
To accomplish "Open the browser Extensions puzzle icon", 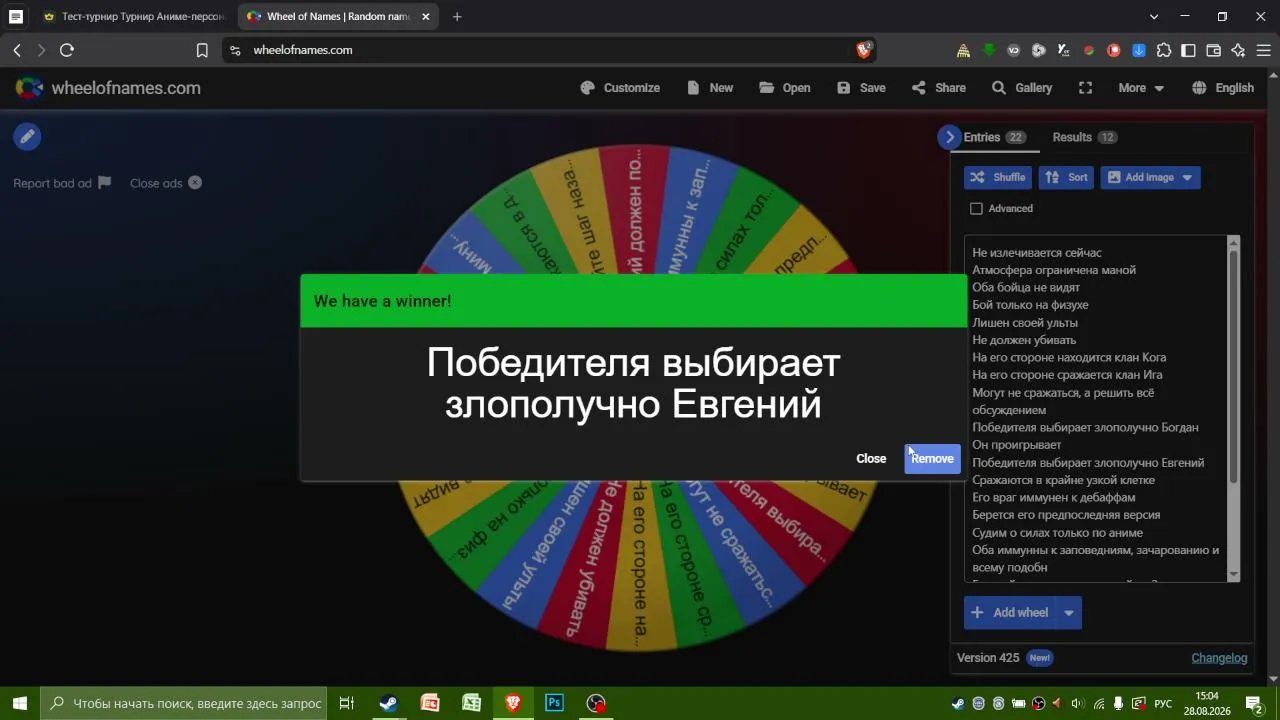I will (1164, 50).
